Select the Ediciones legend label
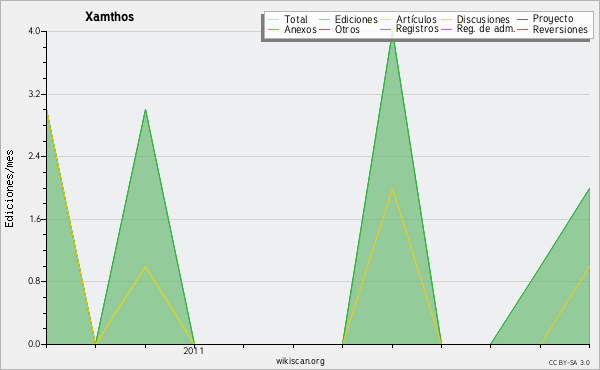 pos(356,19)
